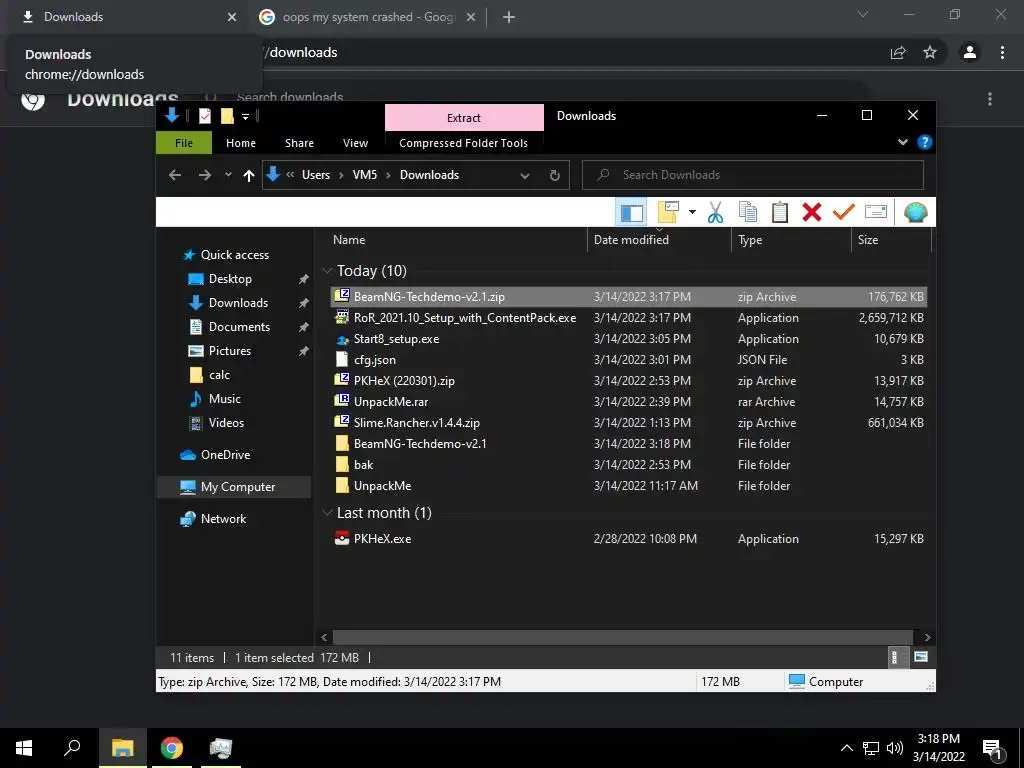Click Users in the address breadcrumb
The height and width of the screenshot is (768, 1024).
pos(315,175)
